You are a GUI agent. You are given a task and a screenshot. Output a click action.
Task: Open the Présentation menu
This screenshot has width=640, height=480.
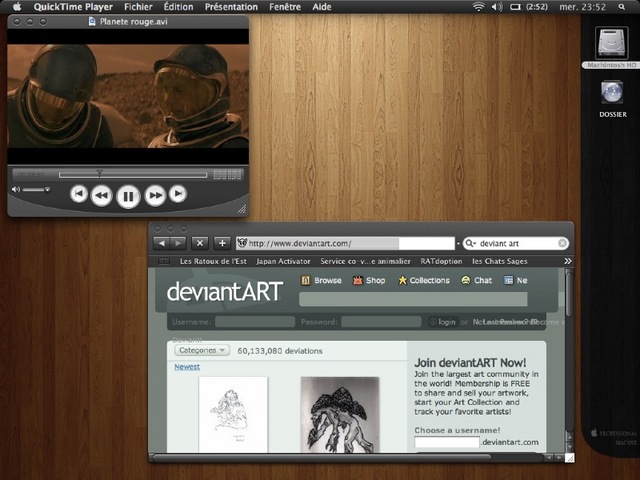[x=231, y=7]
